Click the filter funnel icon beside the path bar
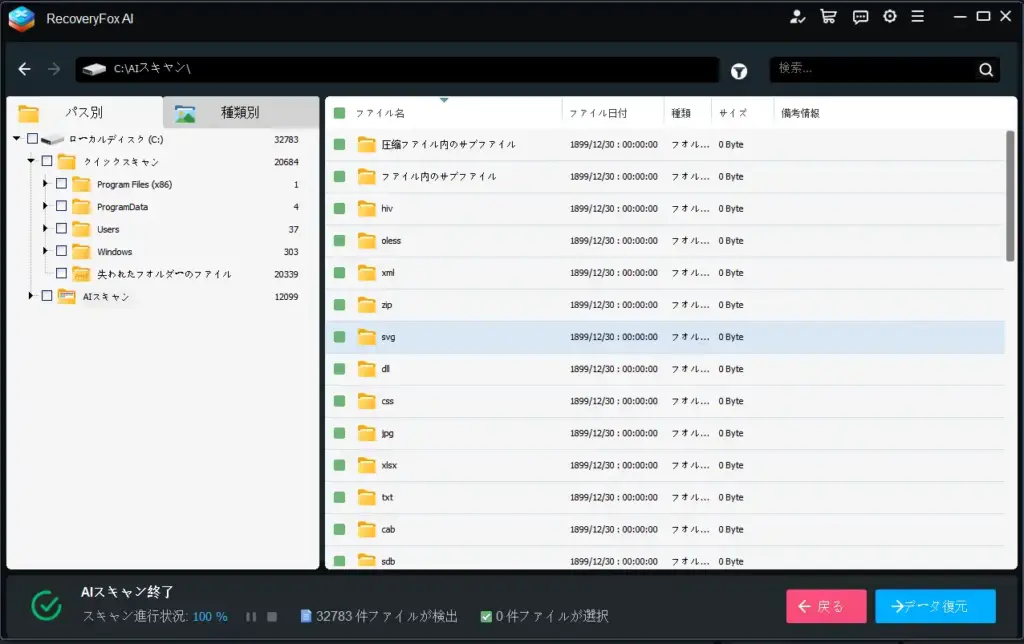This screenshot has width=1024, height=644. click(x=739, y=69)
